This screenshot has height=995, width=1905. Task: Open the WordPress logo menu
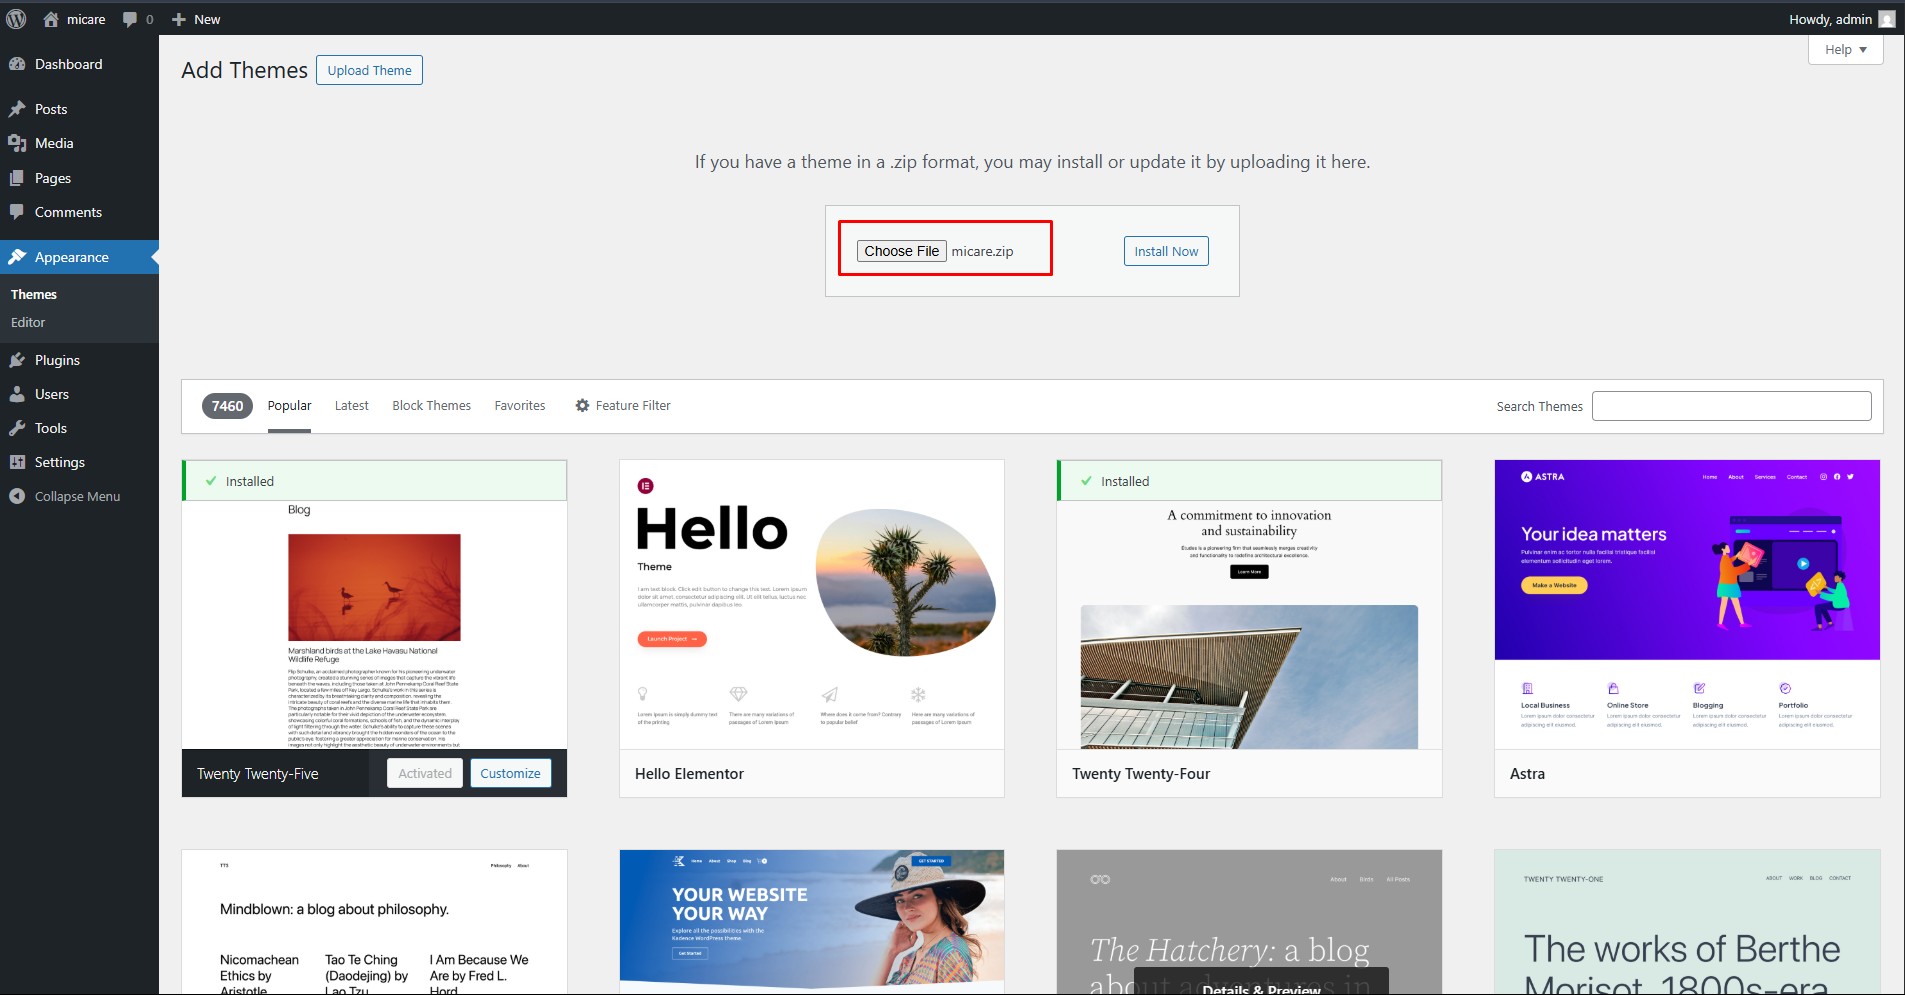point(16,19)
